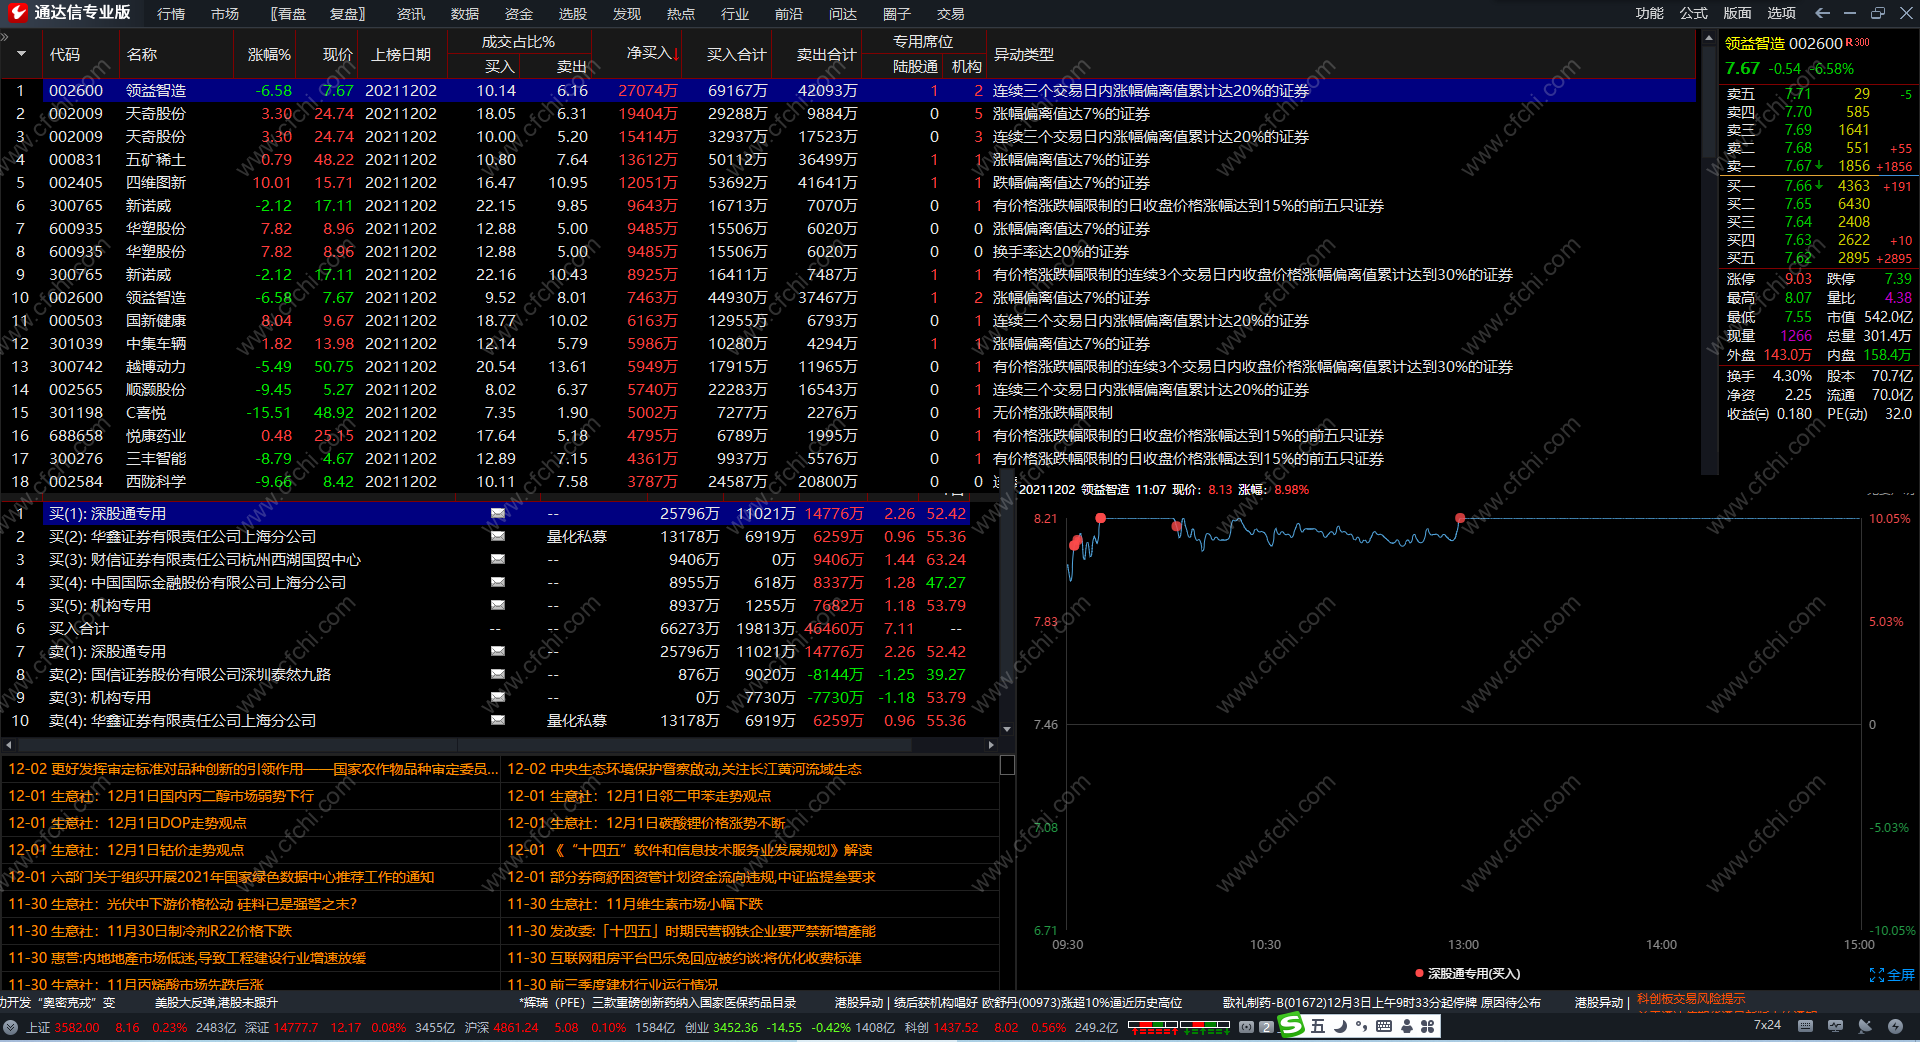1920x1042 pixels.
Task: Toggle the 复盘 mode in top menu
Action: 347,14
